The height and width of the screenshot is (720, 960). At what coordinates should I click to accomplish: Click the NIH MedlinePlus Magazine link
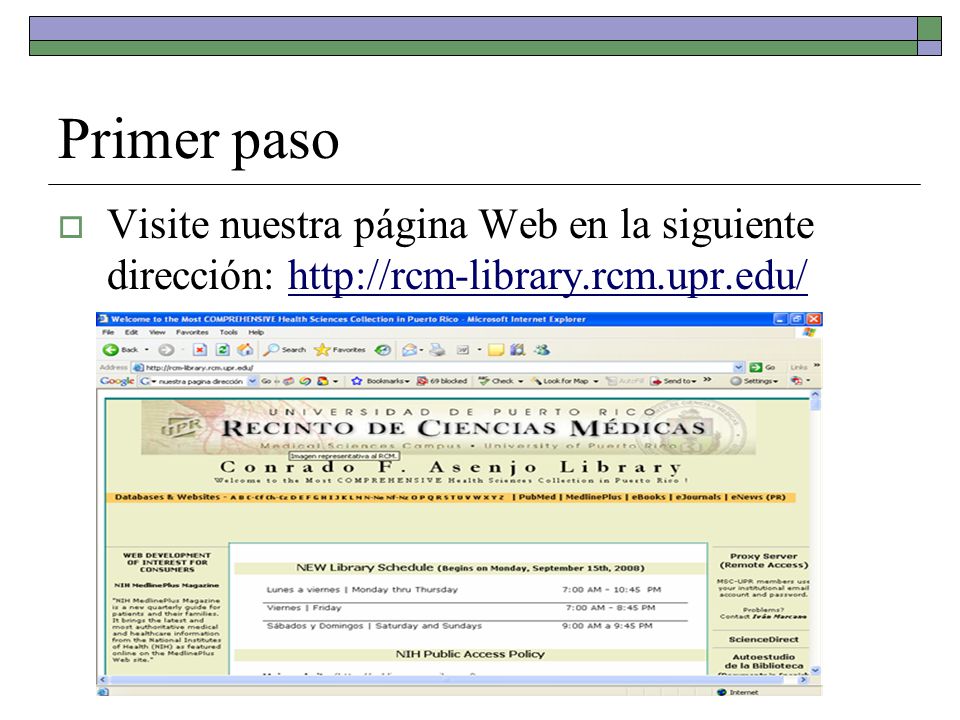(167, 585)
